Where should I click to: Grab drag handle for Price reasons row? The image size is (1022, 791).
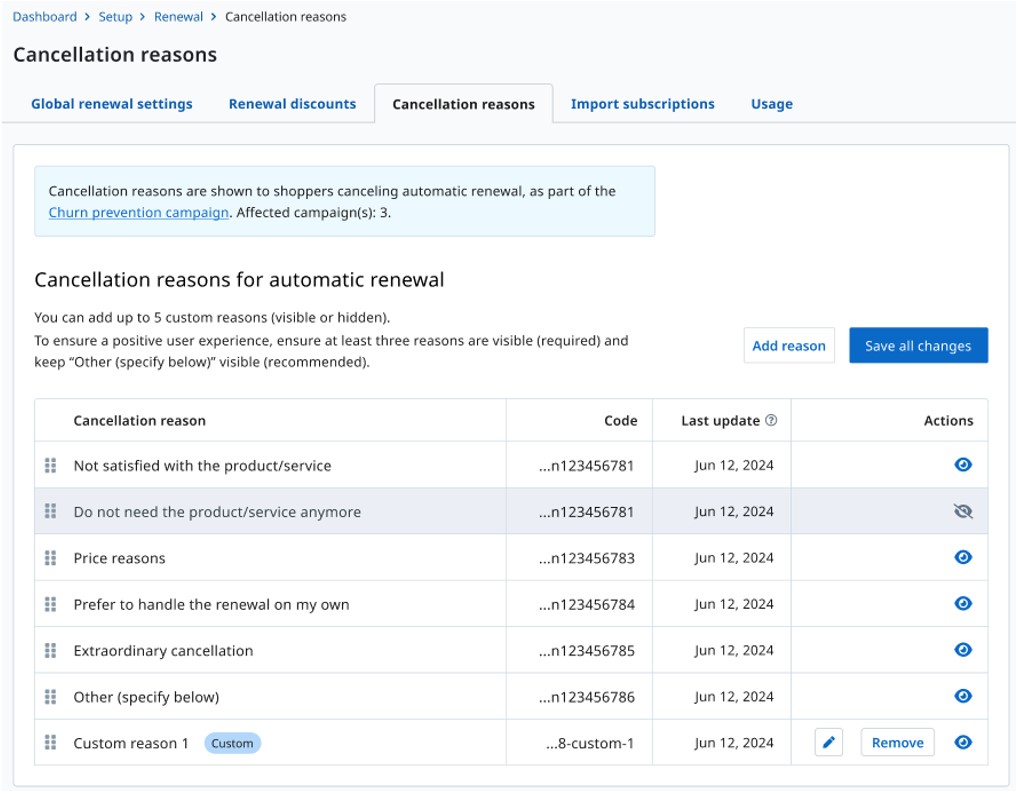(50, 558)
